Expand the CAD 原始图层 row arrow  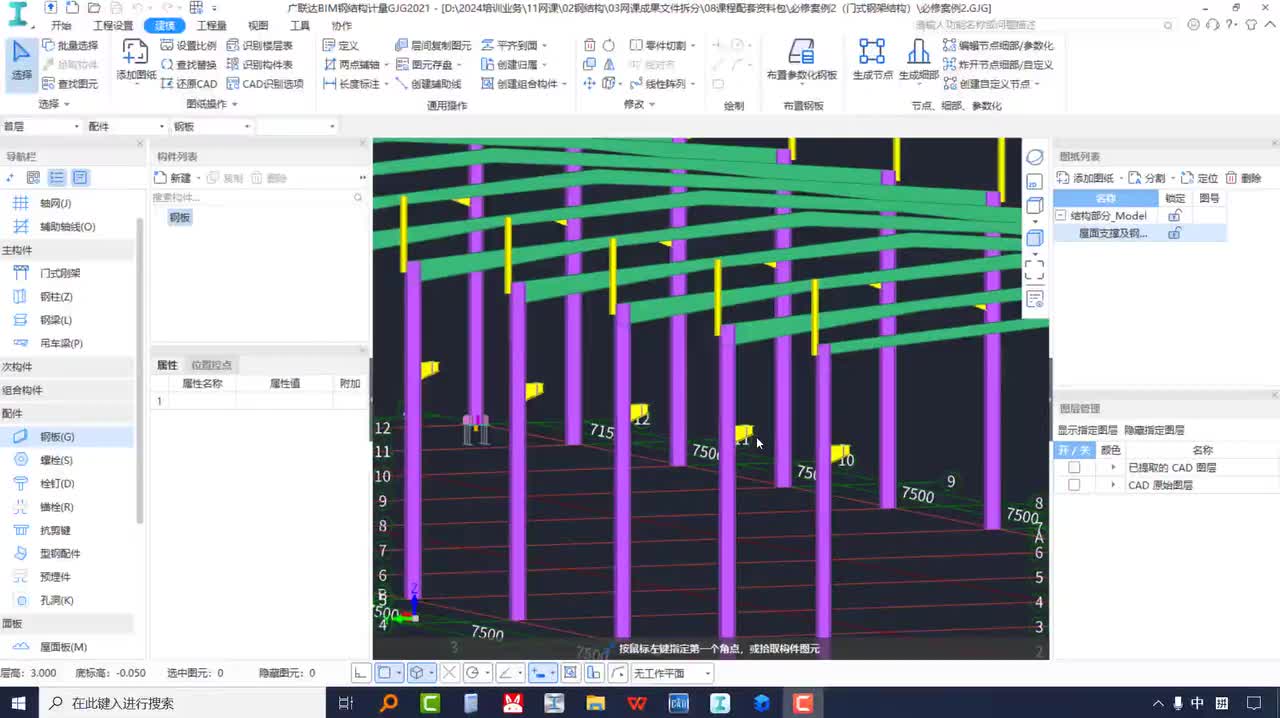(1113, 485)
